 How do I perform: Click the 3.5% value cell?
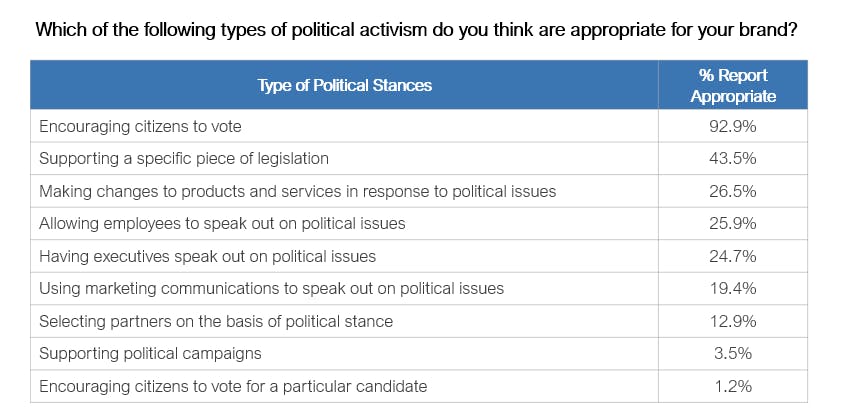(x=733, y=353)
